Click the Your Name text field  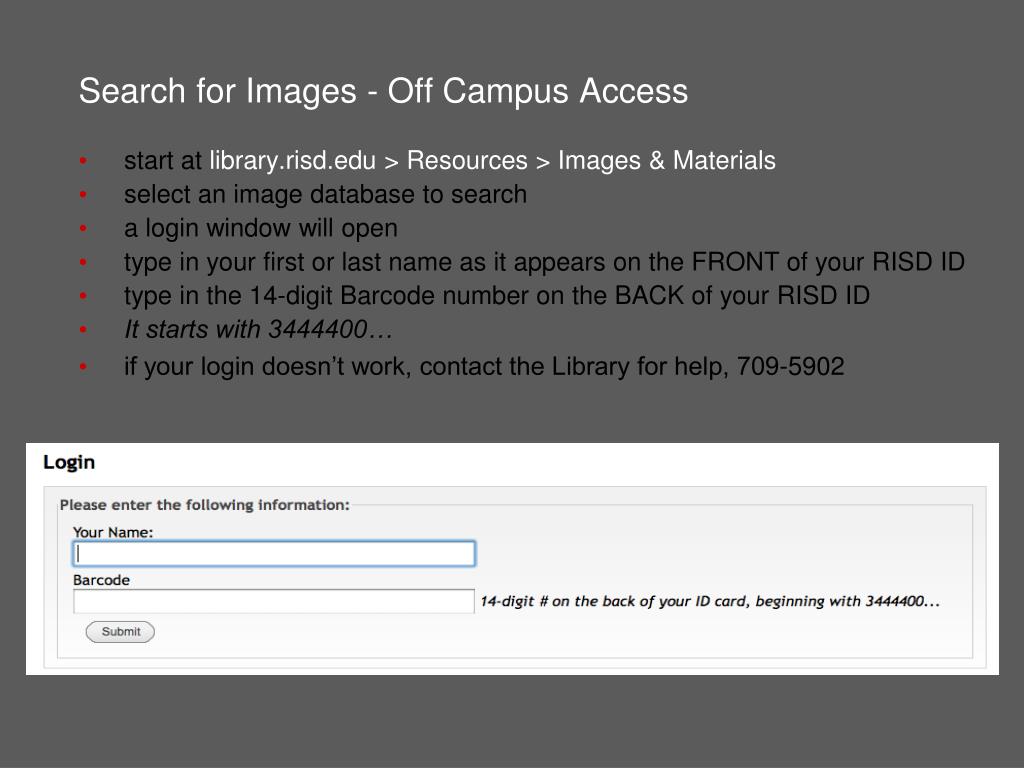tap(273, 554)
